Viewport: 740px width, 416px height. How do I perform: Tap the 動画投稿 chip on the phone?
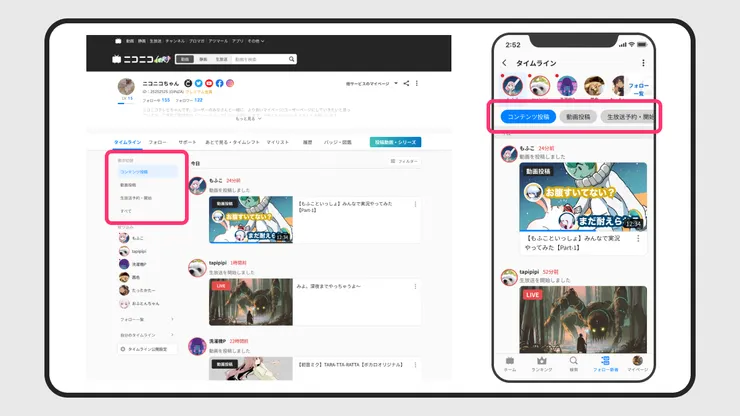coord(578,117)
